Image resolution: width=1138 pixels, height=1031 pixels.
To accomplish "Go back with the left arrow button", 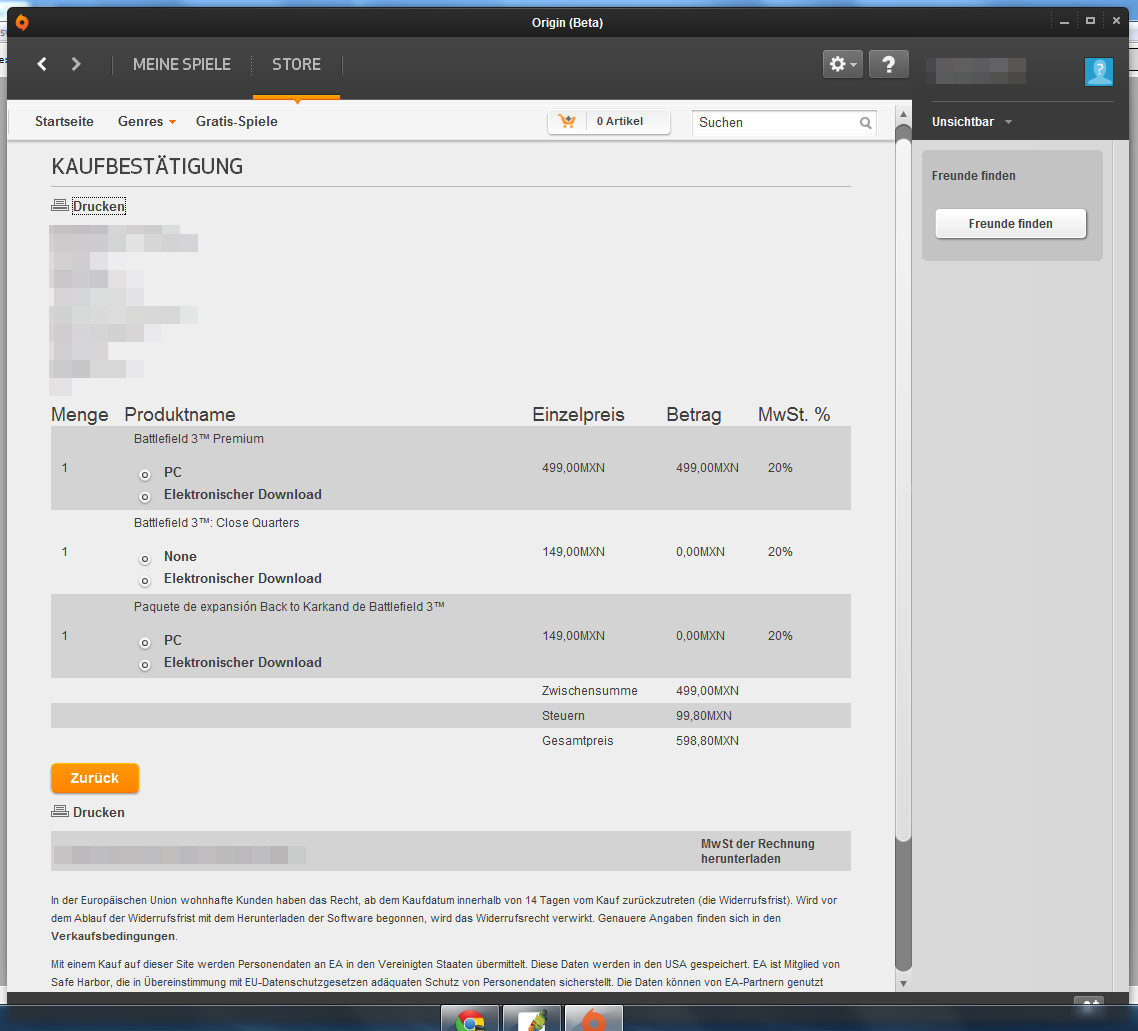I will (x=42, y=64).
